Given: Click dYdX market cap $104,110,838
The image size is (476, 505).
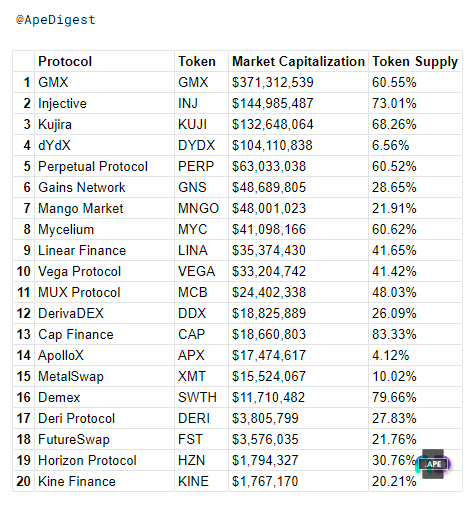Looking at the screenshot, I should [272, 145].
